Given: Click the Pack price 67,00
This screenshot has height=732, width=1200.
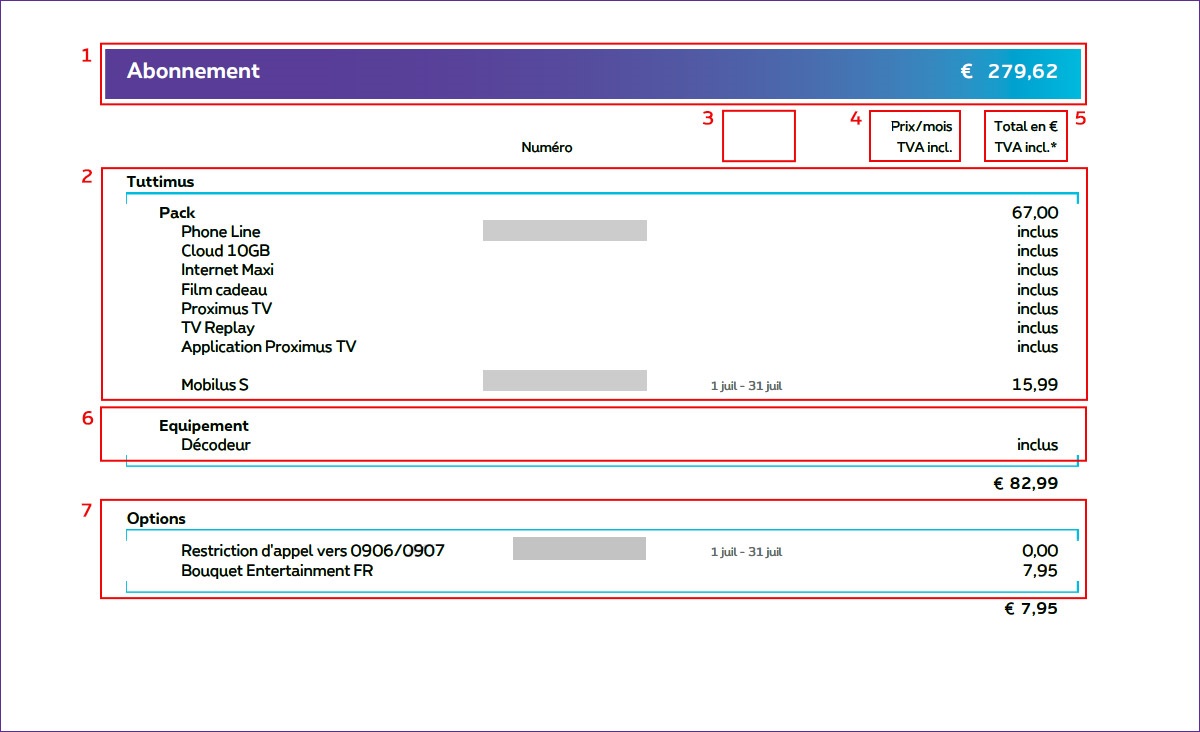Looking at the screenshot, I should pyautogui.click(x=1034, y=213).
